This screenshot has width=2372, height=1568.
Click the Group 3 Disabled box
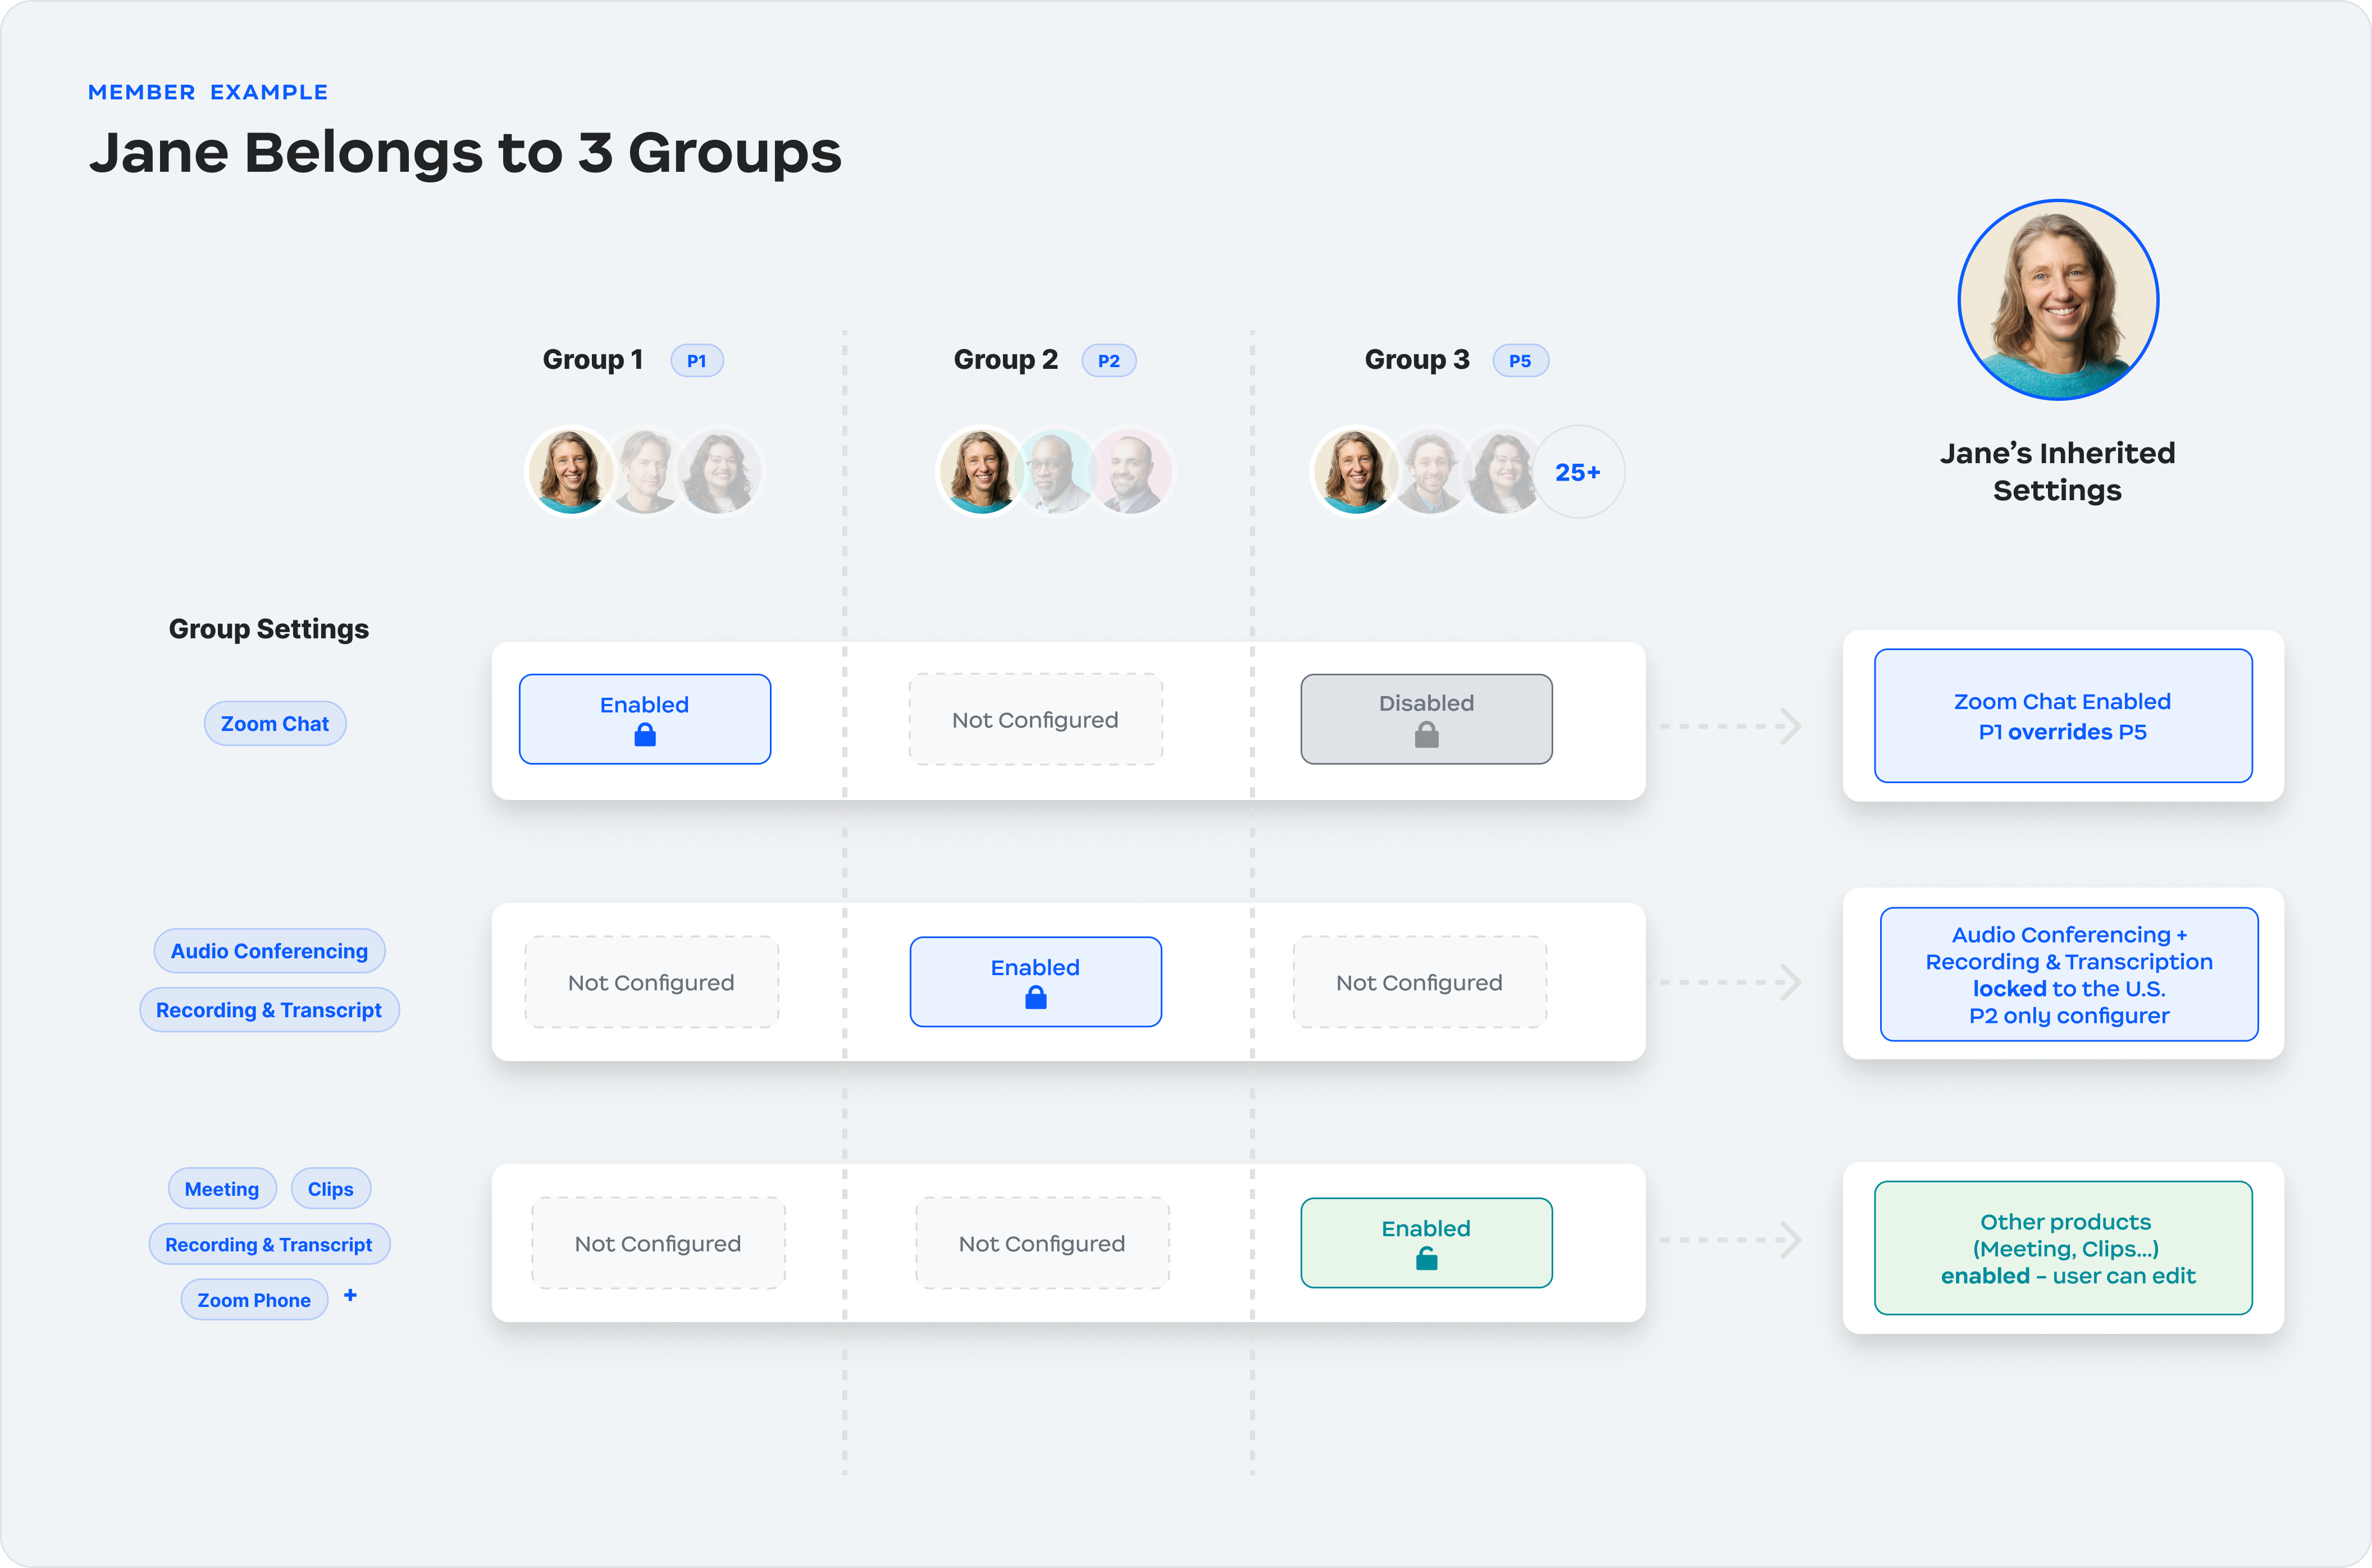(1427, 719)
